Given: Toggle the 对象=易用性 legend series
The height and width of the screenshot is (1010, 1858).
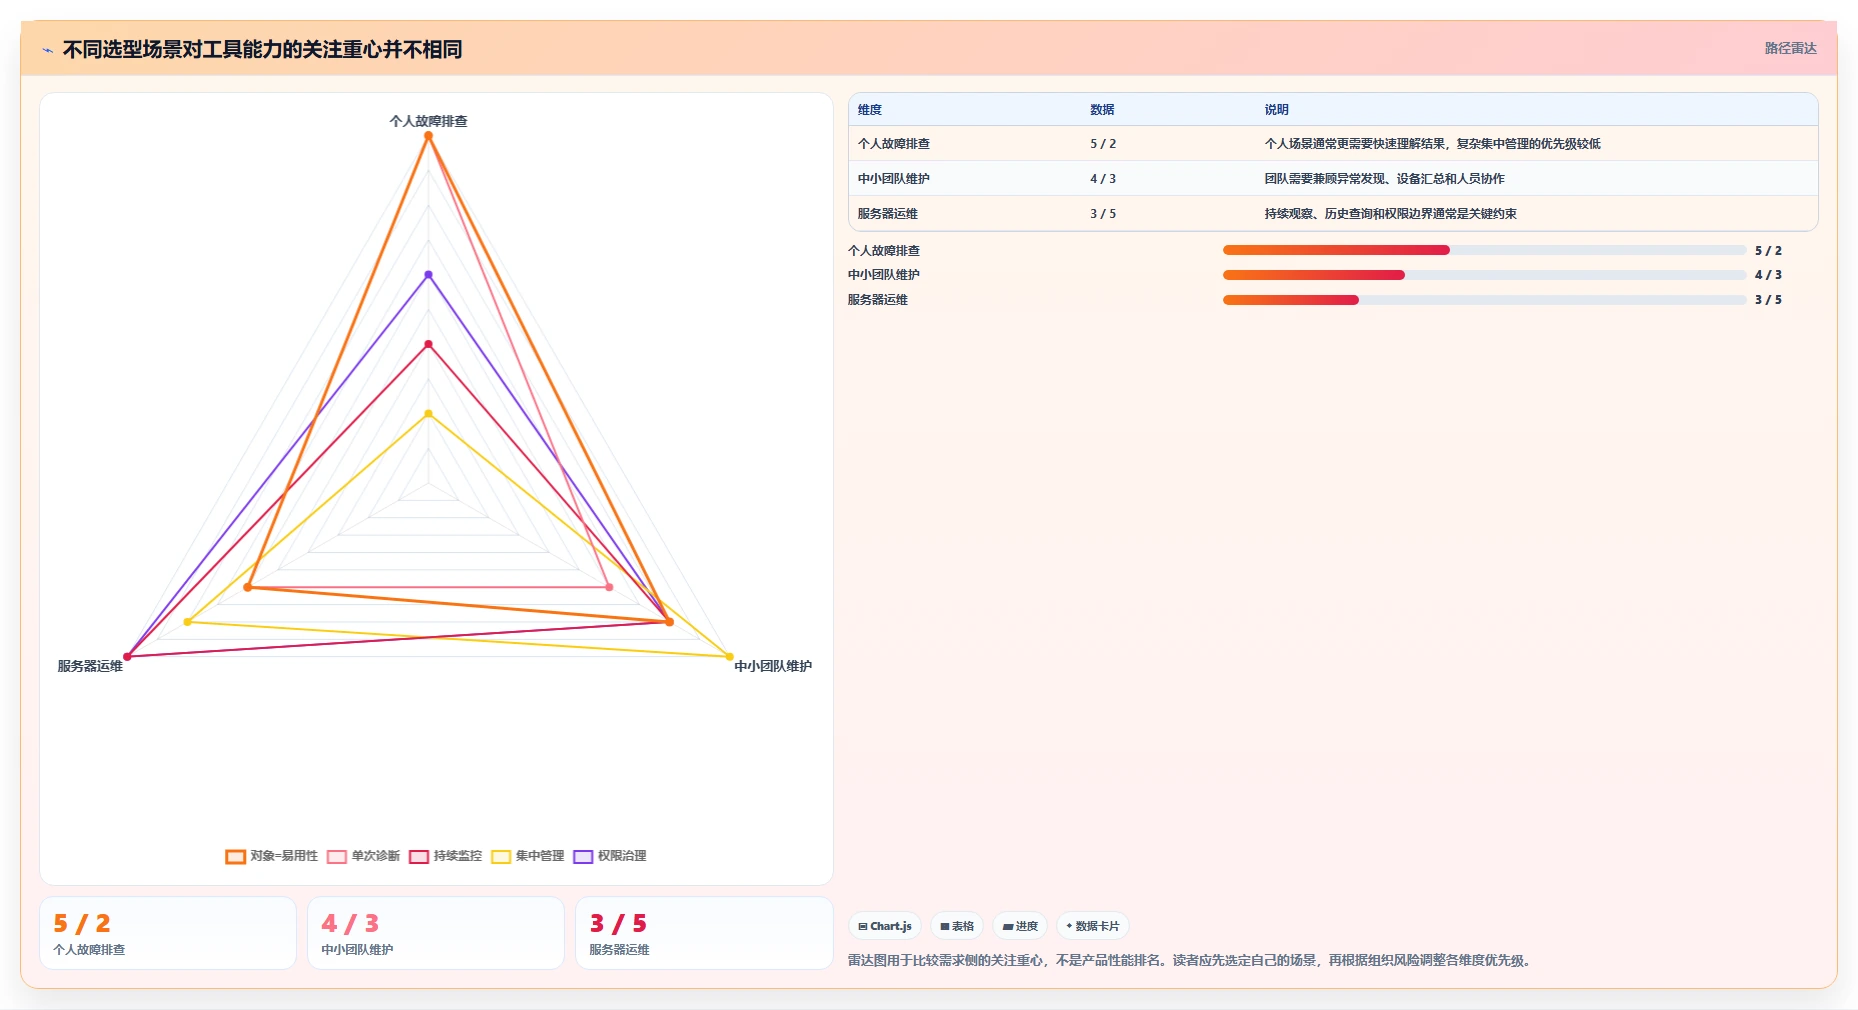Looking at the screenshot, I should click(x=272, y=856).
